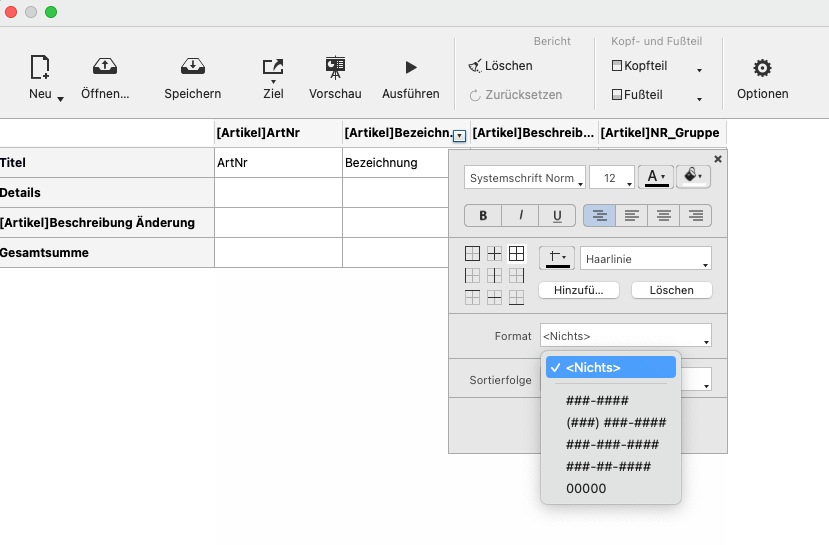Viewport: 829px width, 545px height.
Task: Click the Speichern save icon
Action: coord(192,68)
